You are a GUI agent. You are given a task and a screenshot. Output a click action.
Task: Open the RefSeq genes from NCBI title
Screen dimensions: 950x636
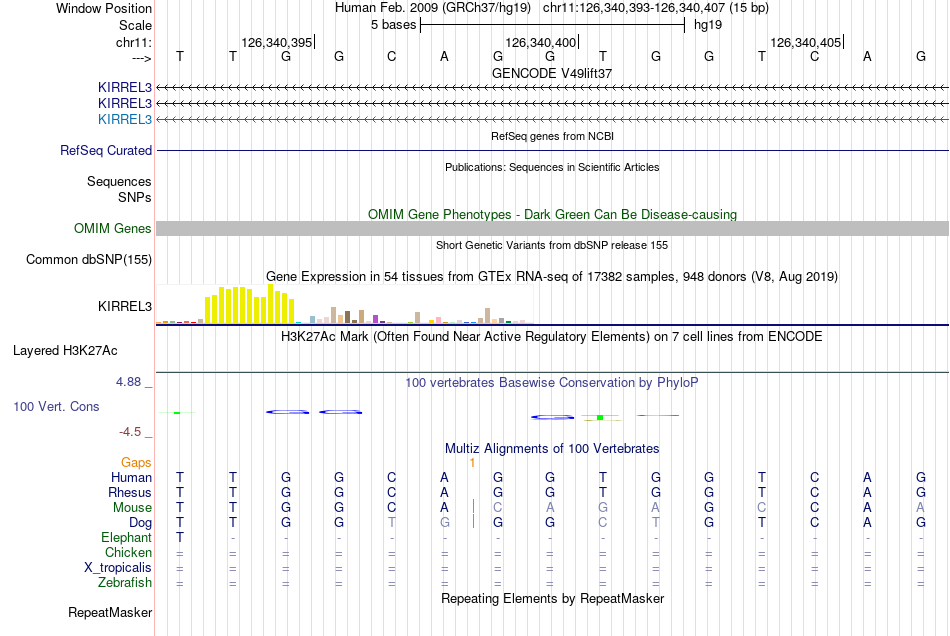point(552,136)
